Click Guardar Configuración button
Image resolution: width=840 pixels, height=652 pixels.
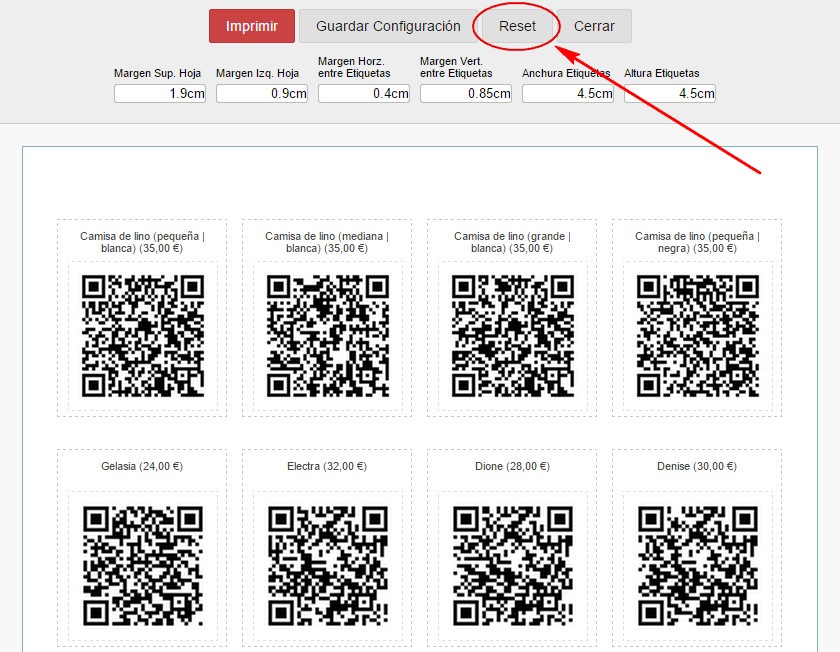point(388,26)
